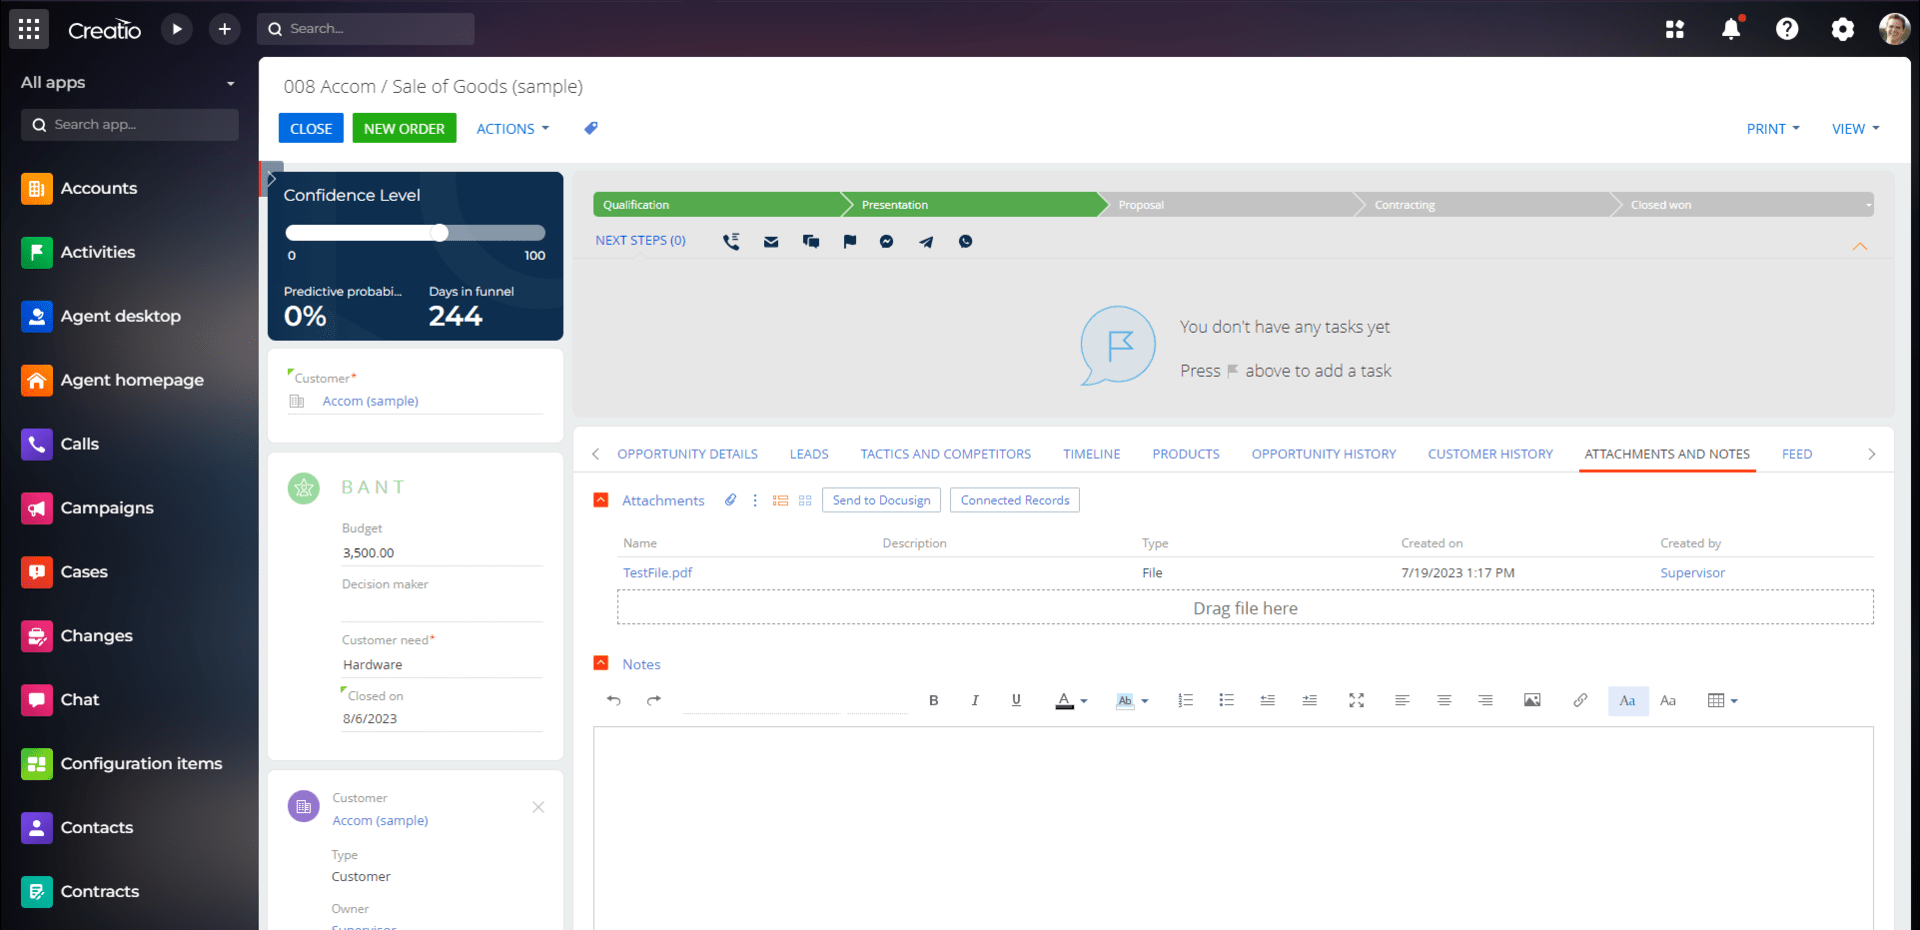Open TestFile.pdf attachment link
This screenshot has height=930, width=1920.
[x=657, y=572]
